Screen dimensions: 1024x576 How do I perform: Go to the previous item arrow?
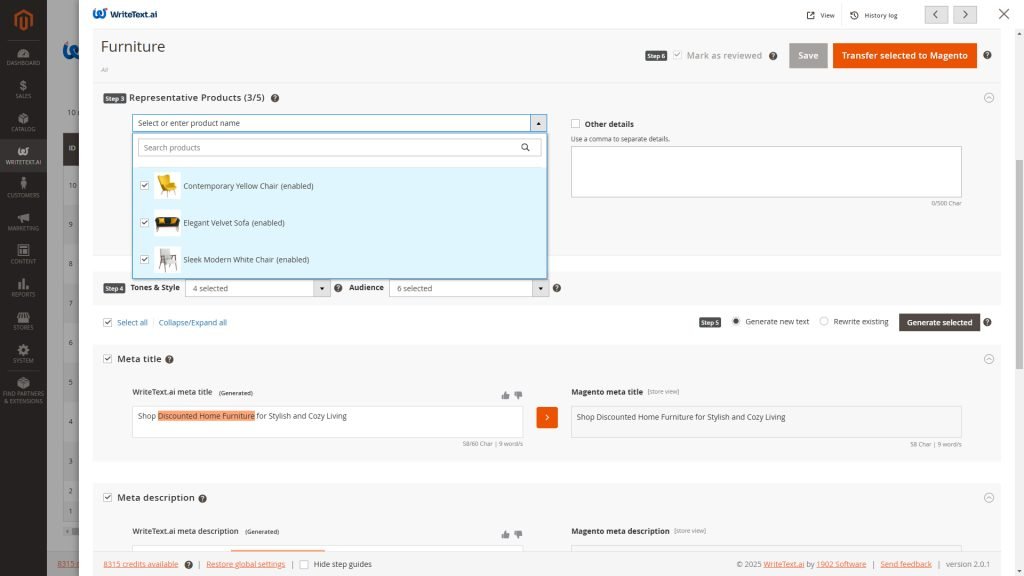point(937,14)
